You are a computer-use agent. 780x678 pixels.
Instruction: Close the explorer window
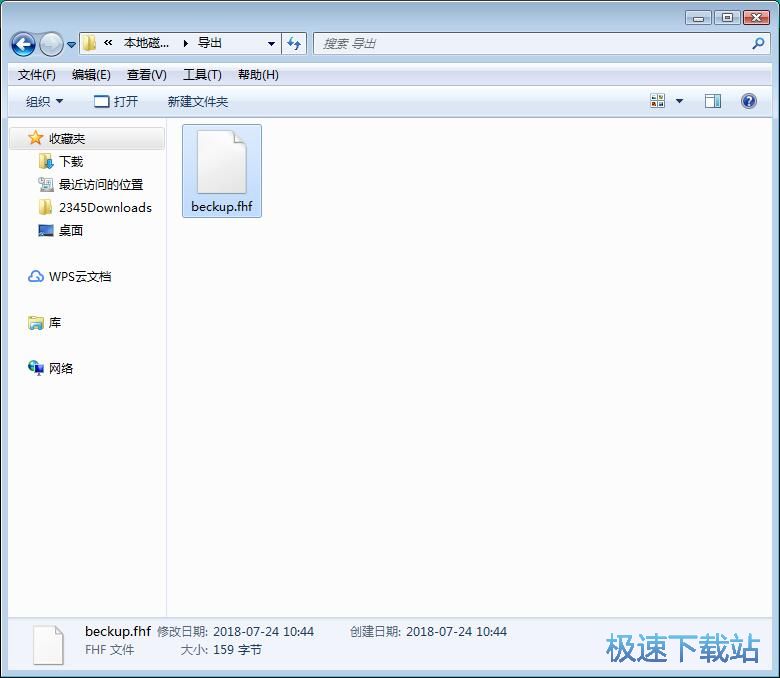(756, 18)
